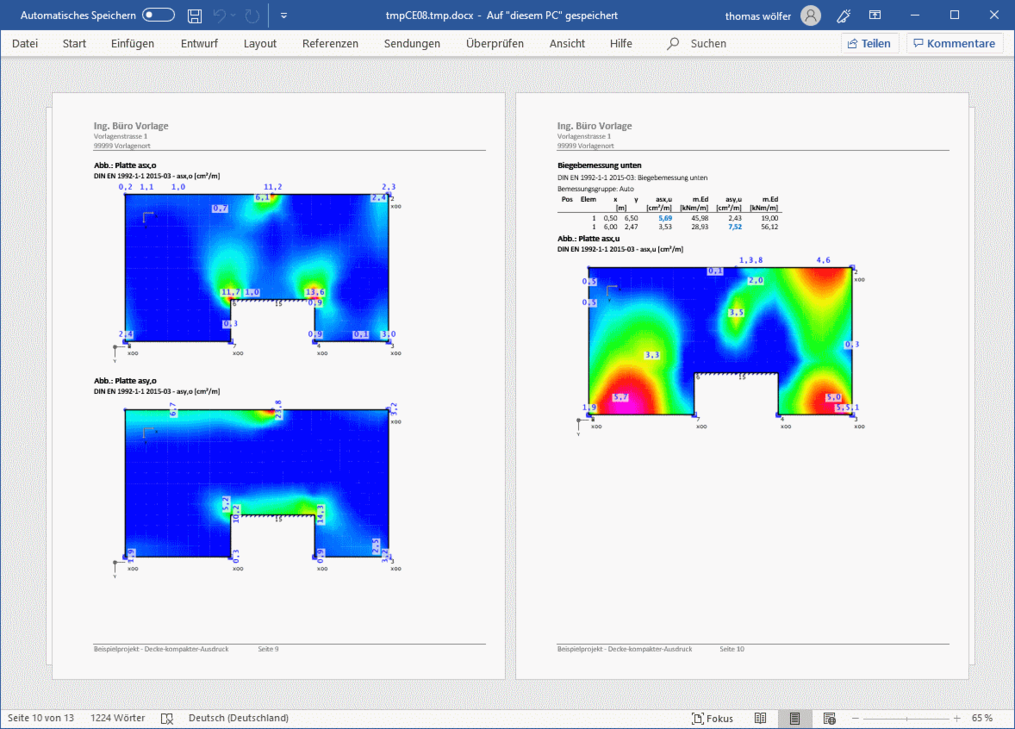Click the Suchen search field
Viewport: 1015px width, 729px height.
[708, 44]
